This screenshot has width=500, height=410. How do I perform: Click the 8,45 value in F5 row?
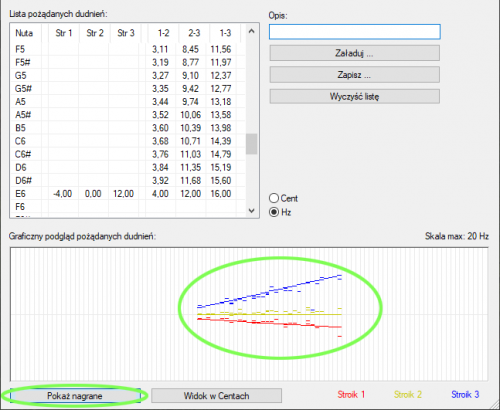pyautogui.click(x=190, y=49)
